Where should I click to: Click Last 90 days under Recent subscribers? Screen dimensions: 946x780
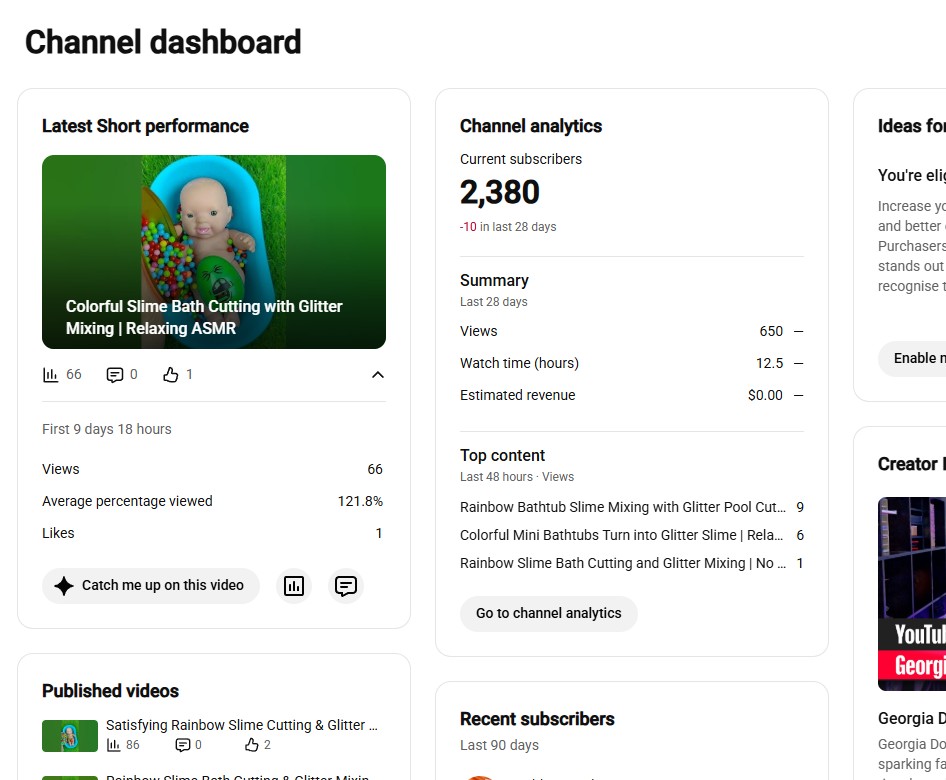500,745
